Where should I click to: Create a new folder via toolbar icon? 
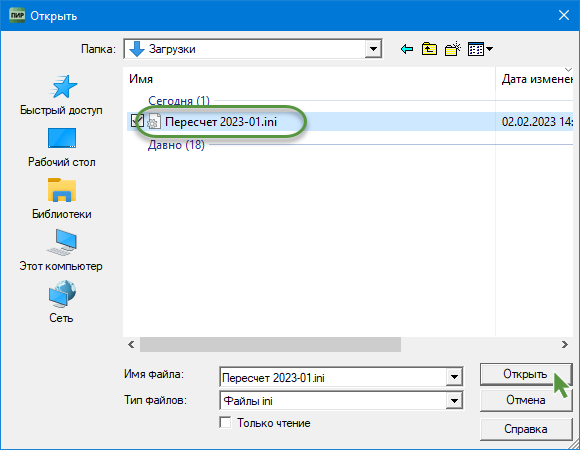click(x=453, y=49)
